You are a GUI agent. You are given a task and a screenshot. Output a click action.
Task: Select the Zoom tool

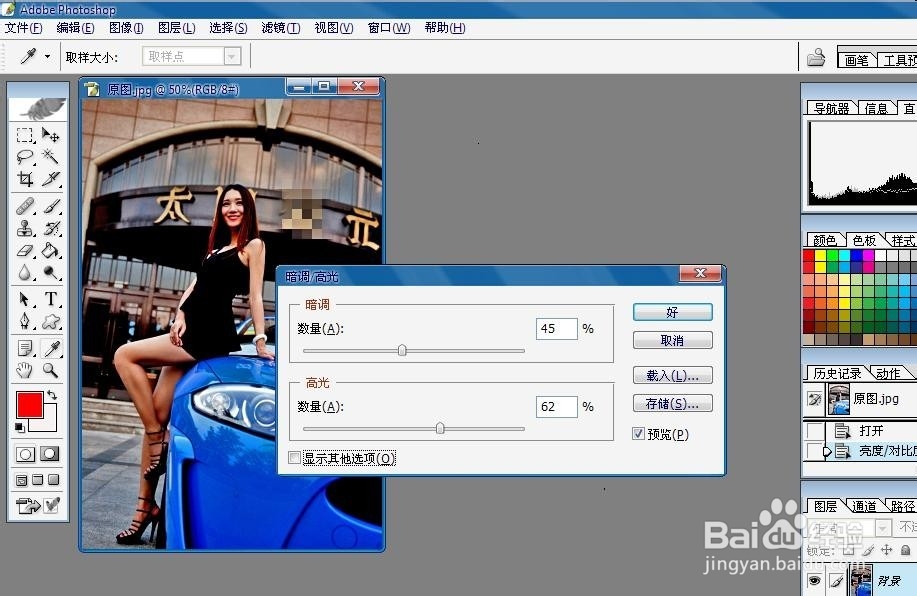tap(52, 369)
